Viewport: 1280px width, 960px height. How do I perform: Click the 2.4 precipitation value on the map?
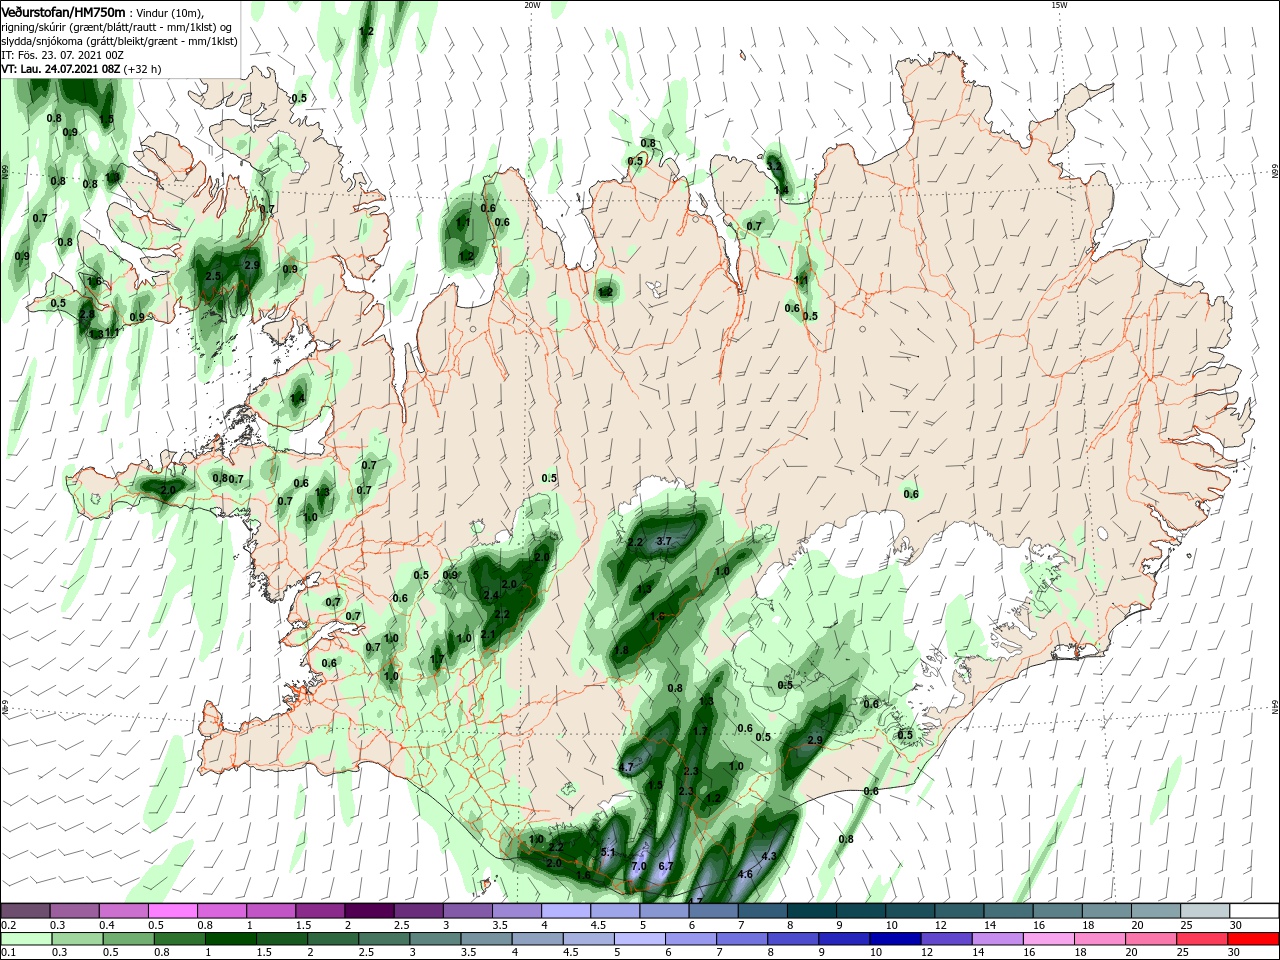(x=491, y=595)
